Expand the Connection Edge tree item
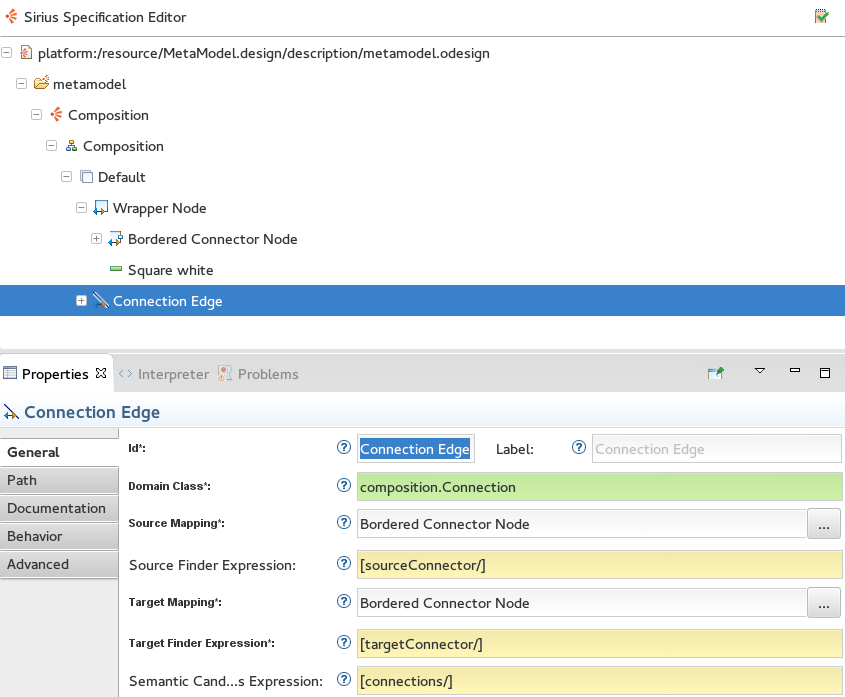Viewport: 845px width, 697px height. click(x=81, y=300)
